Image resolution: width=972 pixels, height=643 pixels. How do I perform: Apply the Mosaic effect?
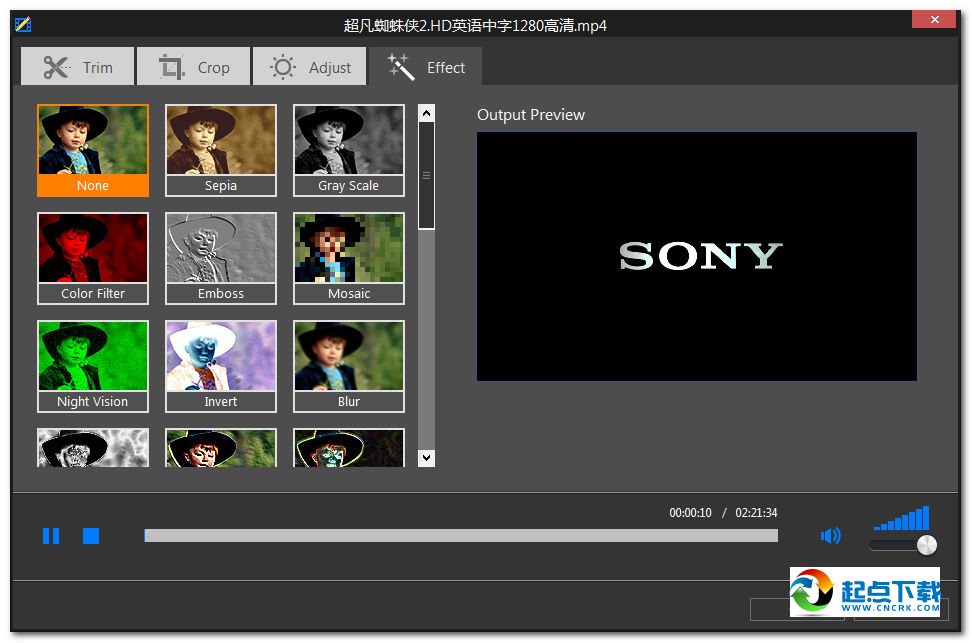click(349, 259)
